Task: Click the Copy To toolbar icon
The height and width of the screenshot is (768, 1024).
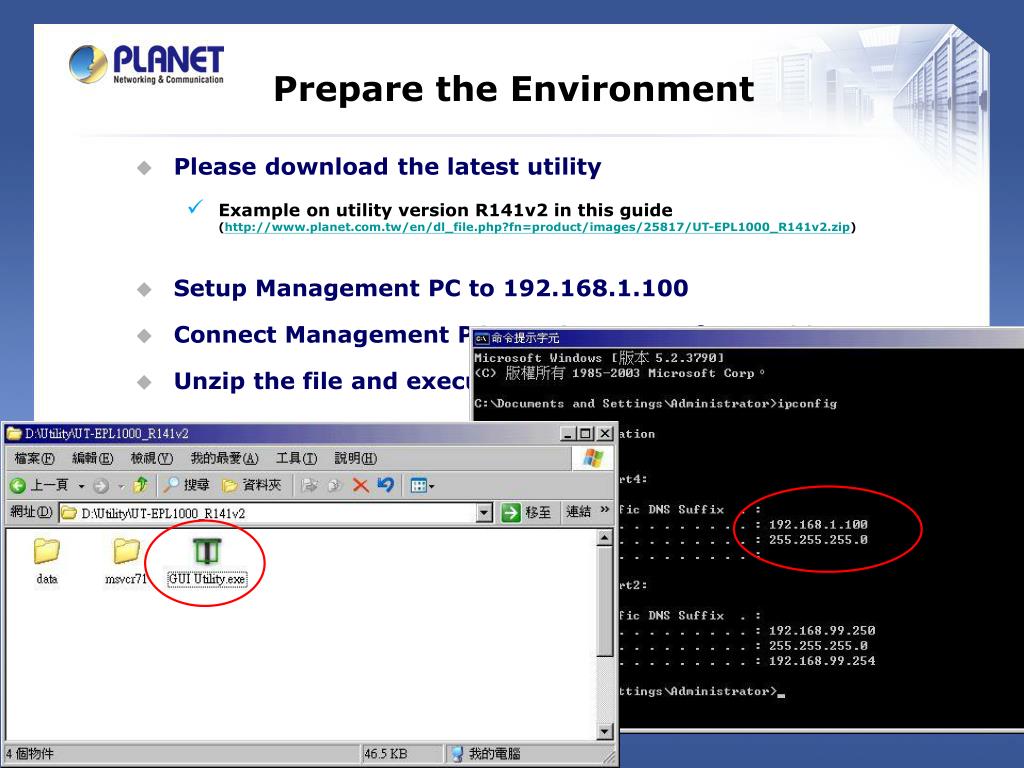Action: click(x=334, y=485)
